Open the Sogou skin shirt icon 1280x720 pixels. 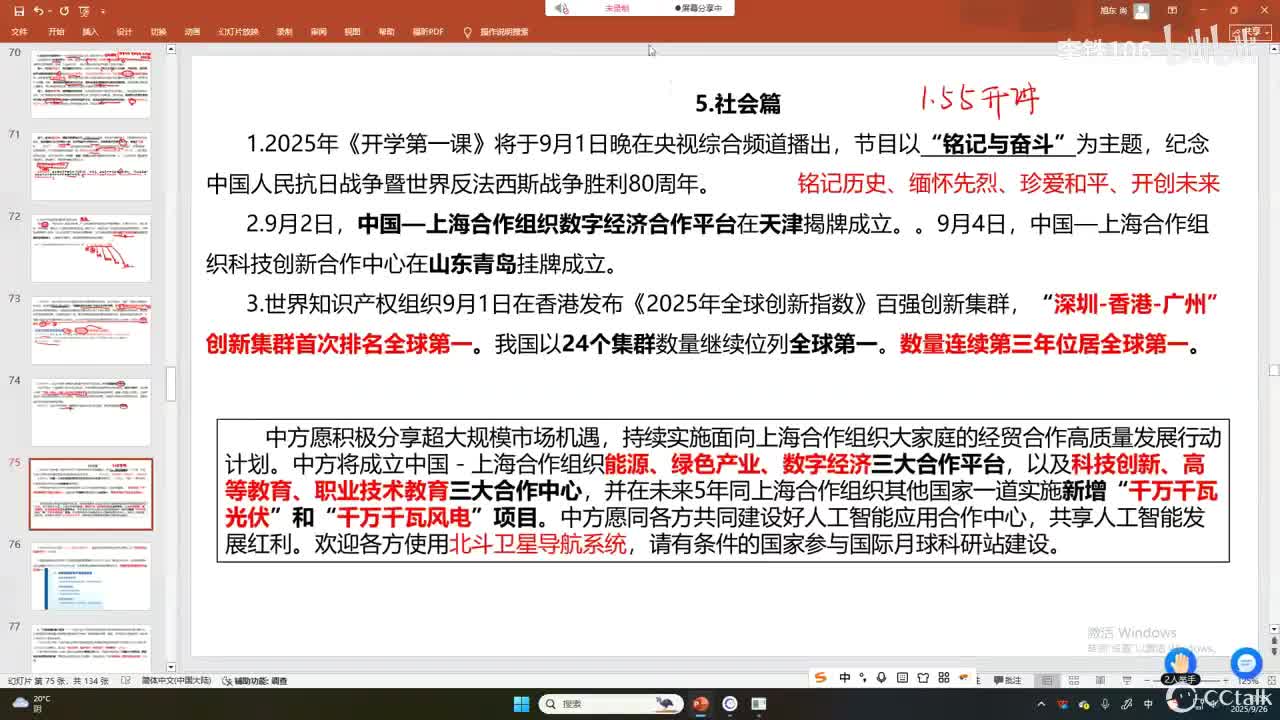pyautogui.click(x=924, y=678)
